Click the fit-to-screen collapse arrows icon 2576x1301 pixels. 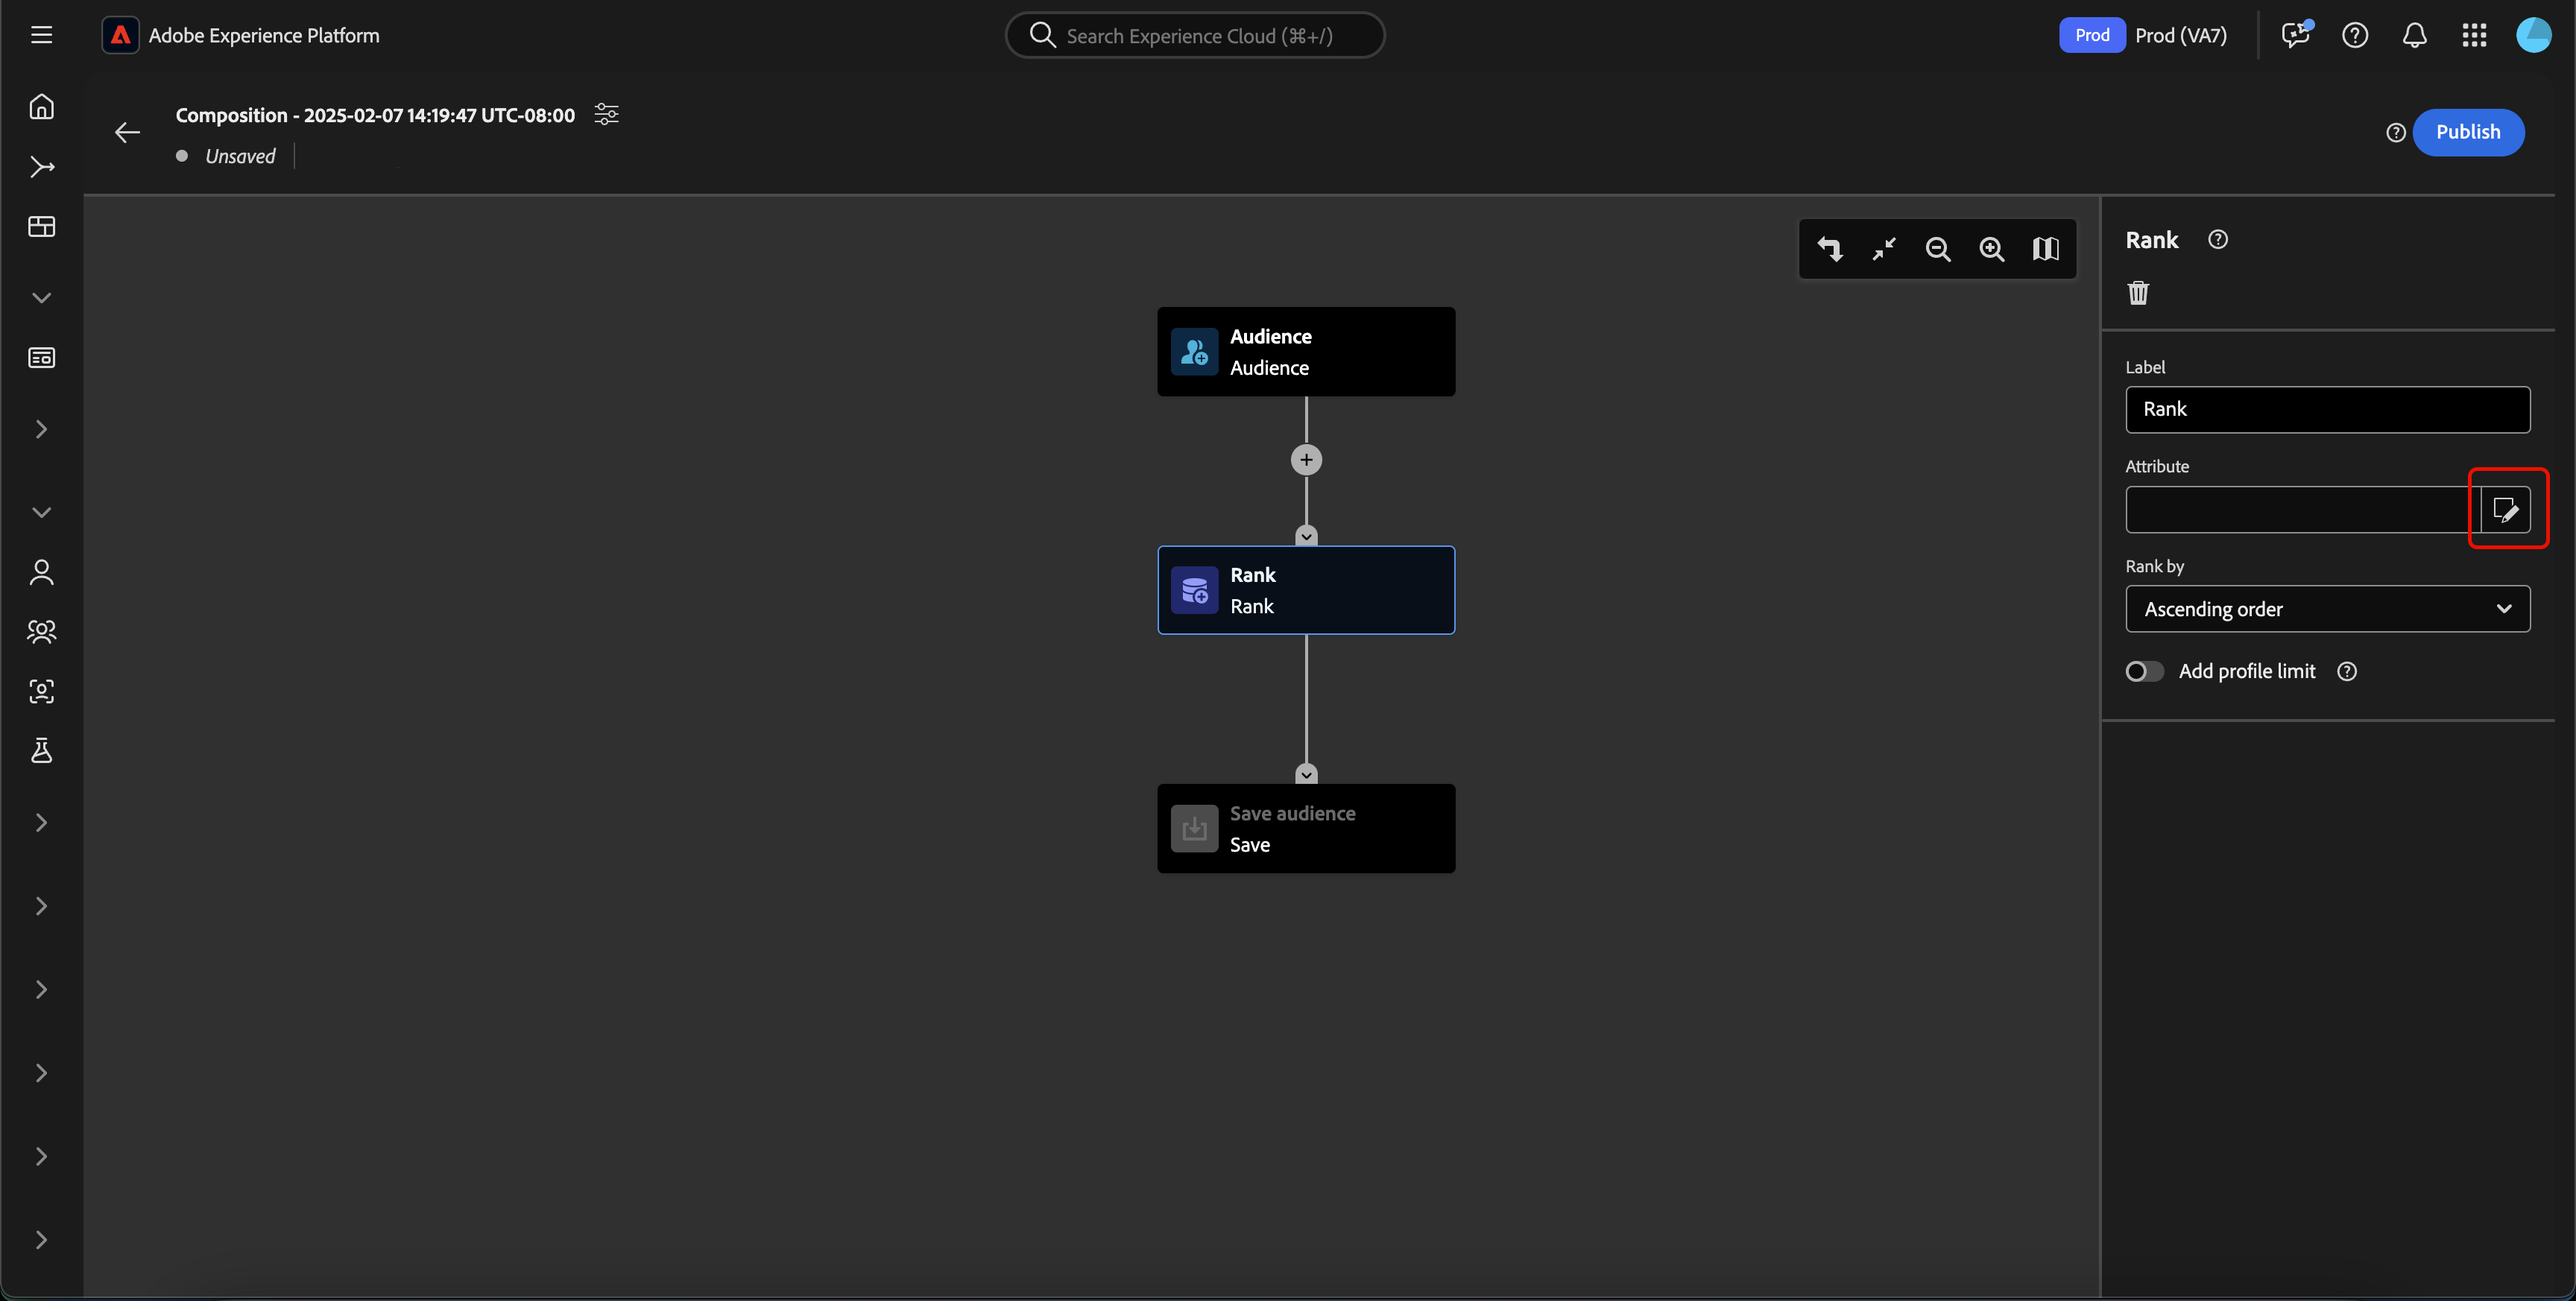coord(1884,249)
